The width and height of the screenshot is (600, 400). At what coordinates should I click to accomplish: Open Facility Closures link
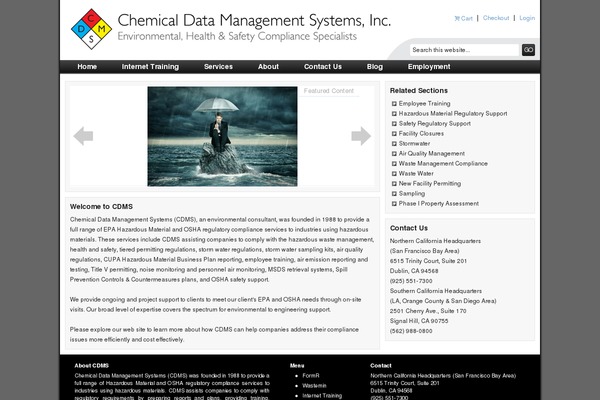(421, 134)
